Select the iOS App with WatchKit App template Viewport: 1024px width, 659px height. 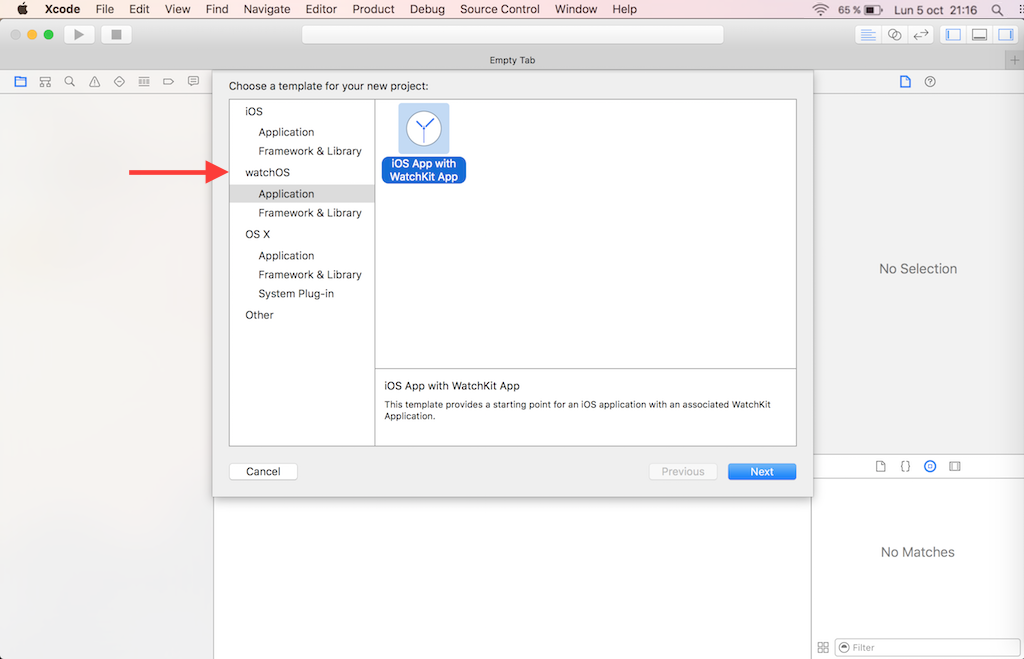pyautogui.click(x=424, y=143)
